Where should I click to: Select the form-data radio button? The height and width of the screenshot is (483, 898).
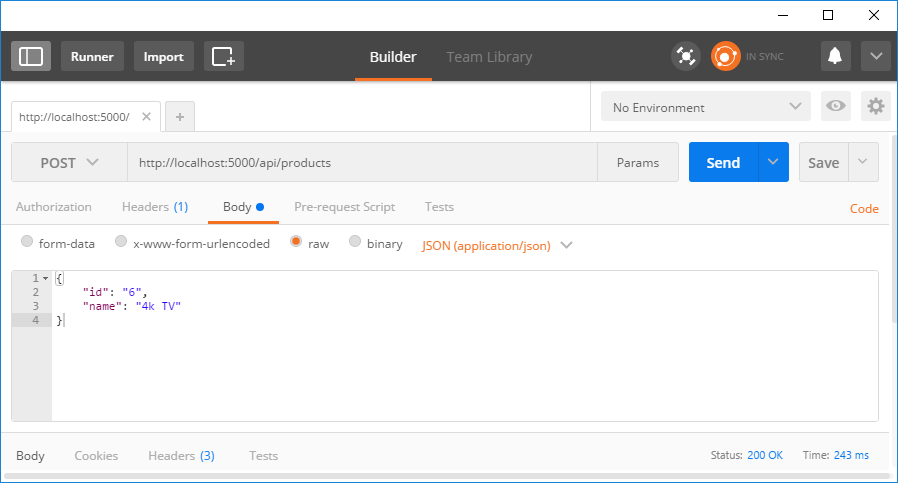pos(27,243)
